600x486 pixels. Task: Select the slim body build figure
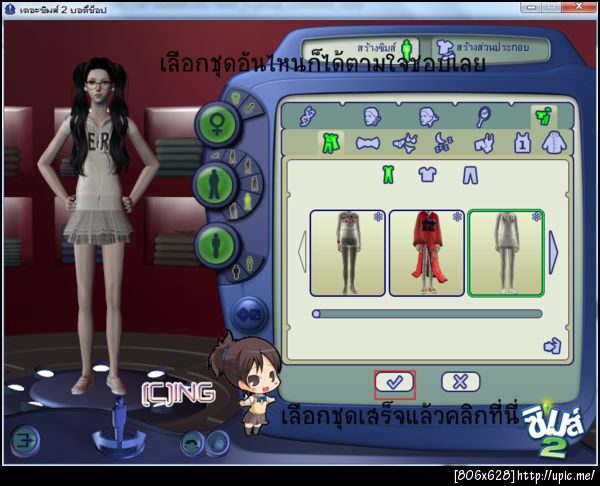point(250,263)
